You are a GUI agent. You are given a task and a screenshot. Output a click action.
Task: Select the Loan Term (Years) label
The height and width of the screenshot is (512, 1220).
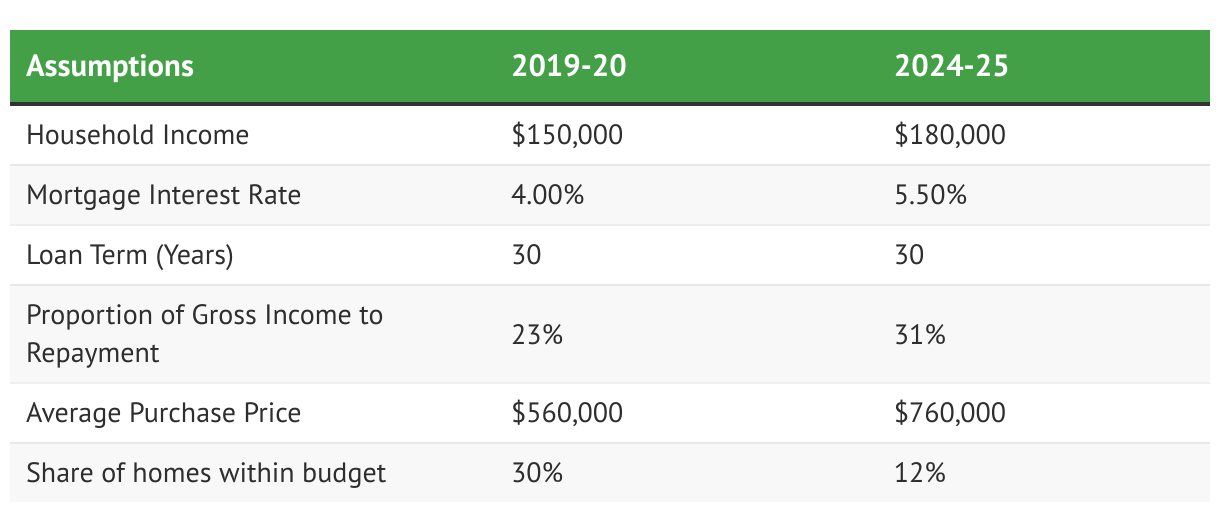click(x=130, y=255)
